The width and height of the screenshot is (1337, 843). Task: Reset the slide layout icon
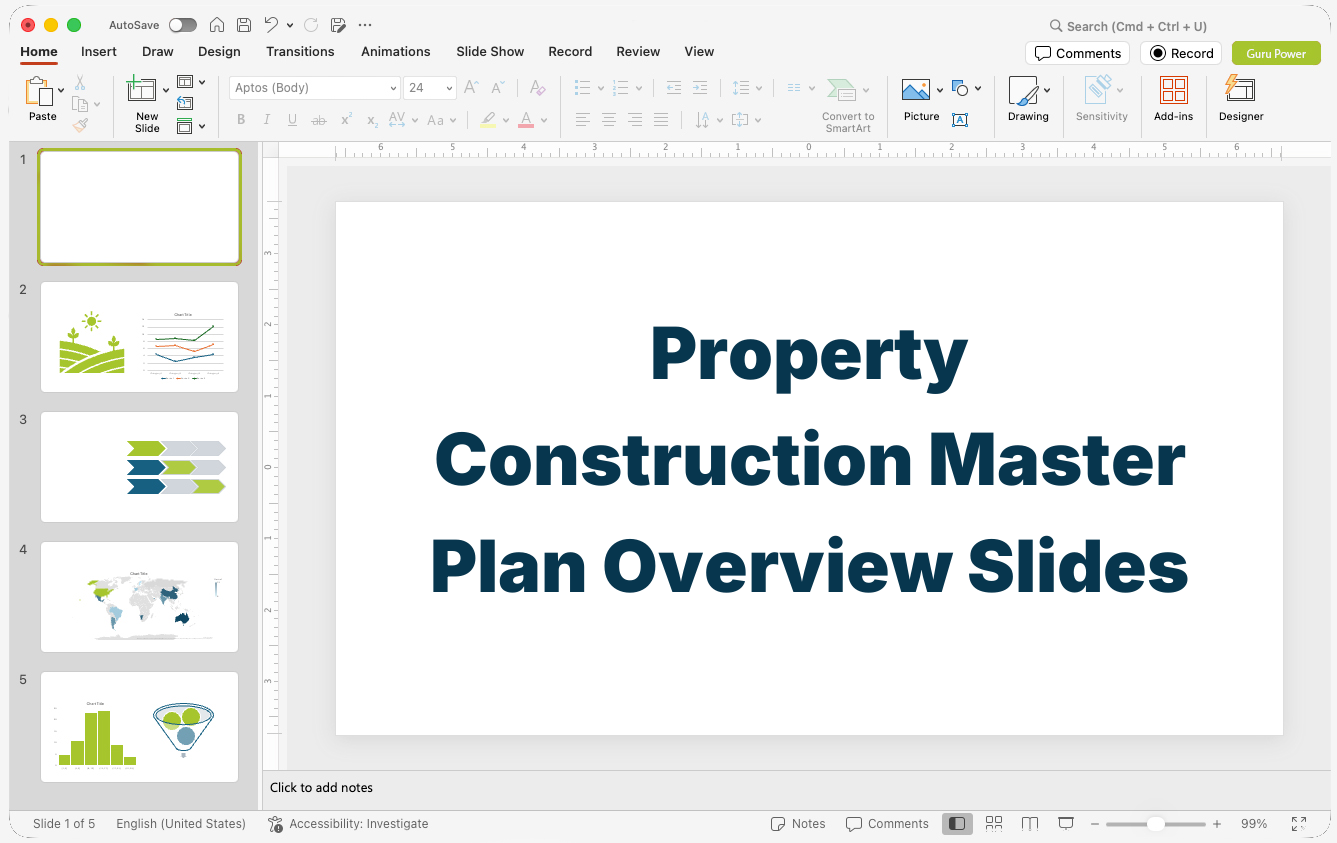tap(185, 103)
